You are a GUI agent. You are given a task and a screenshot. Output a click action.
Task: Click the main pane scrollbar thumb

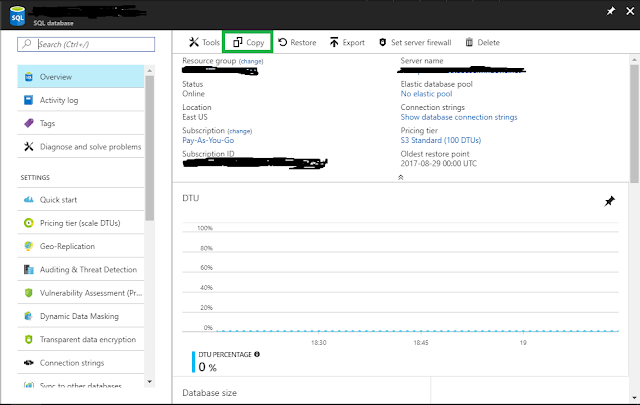tap(634, 123)
